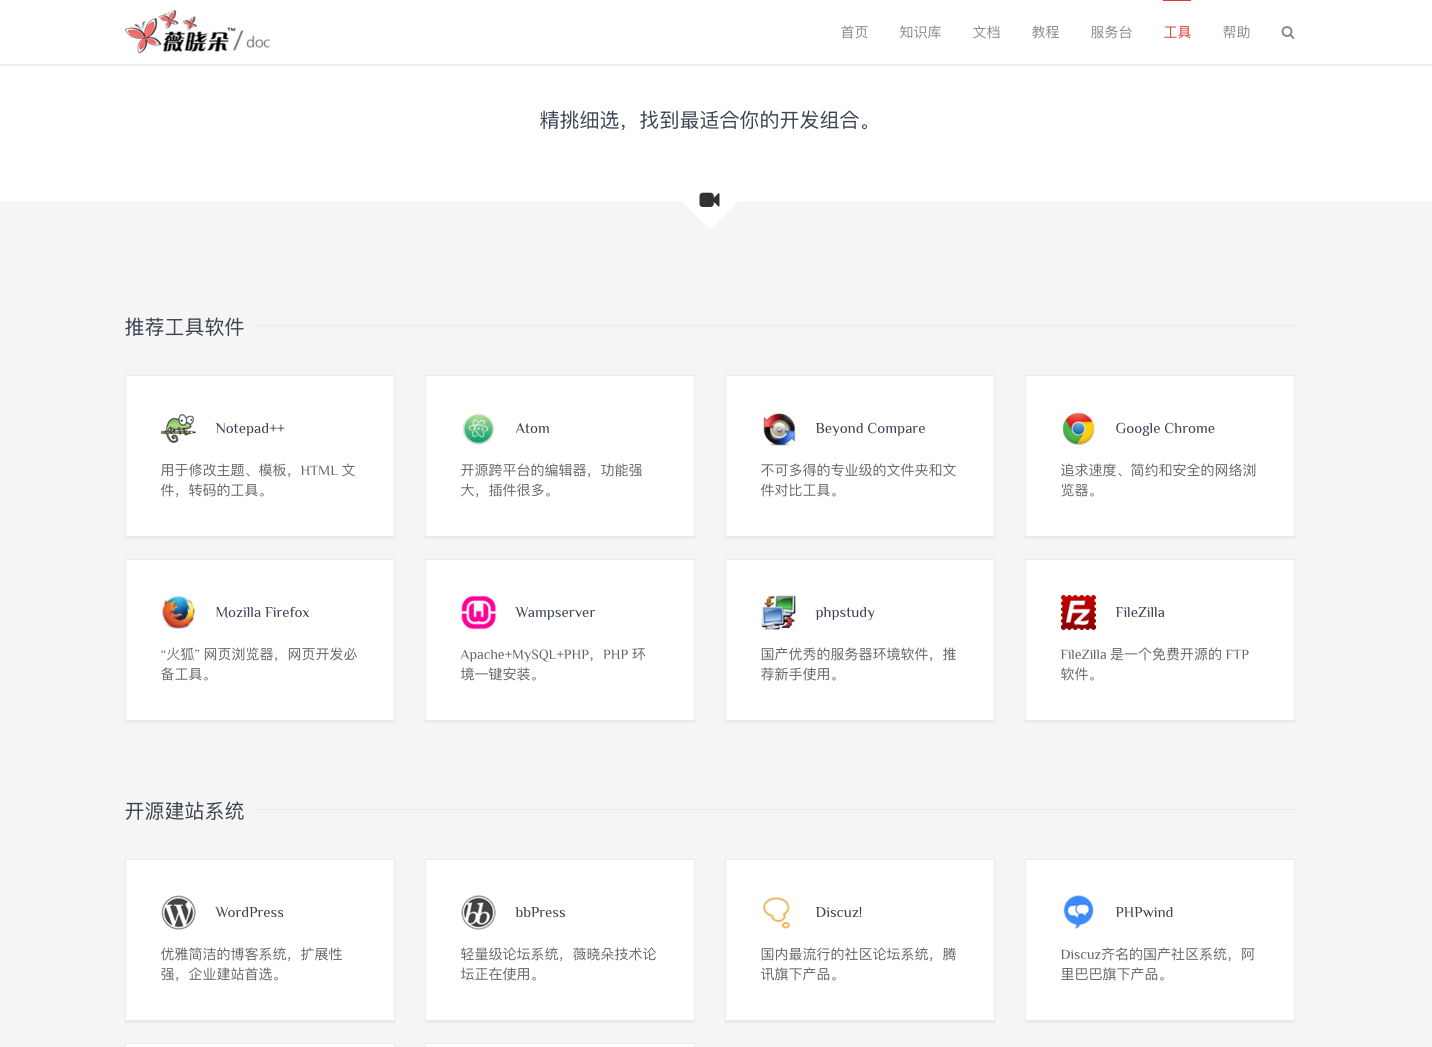Click the Discuz! speech bubble icon
Viewport: 1432px width, 1047px height.
tap(777, 912)
